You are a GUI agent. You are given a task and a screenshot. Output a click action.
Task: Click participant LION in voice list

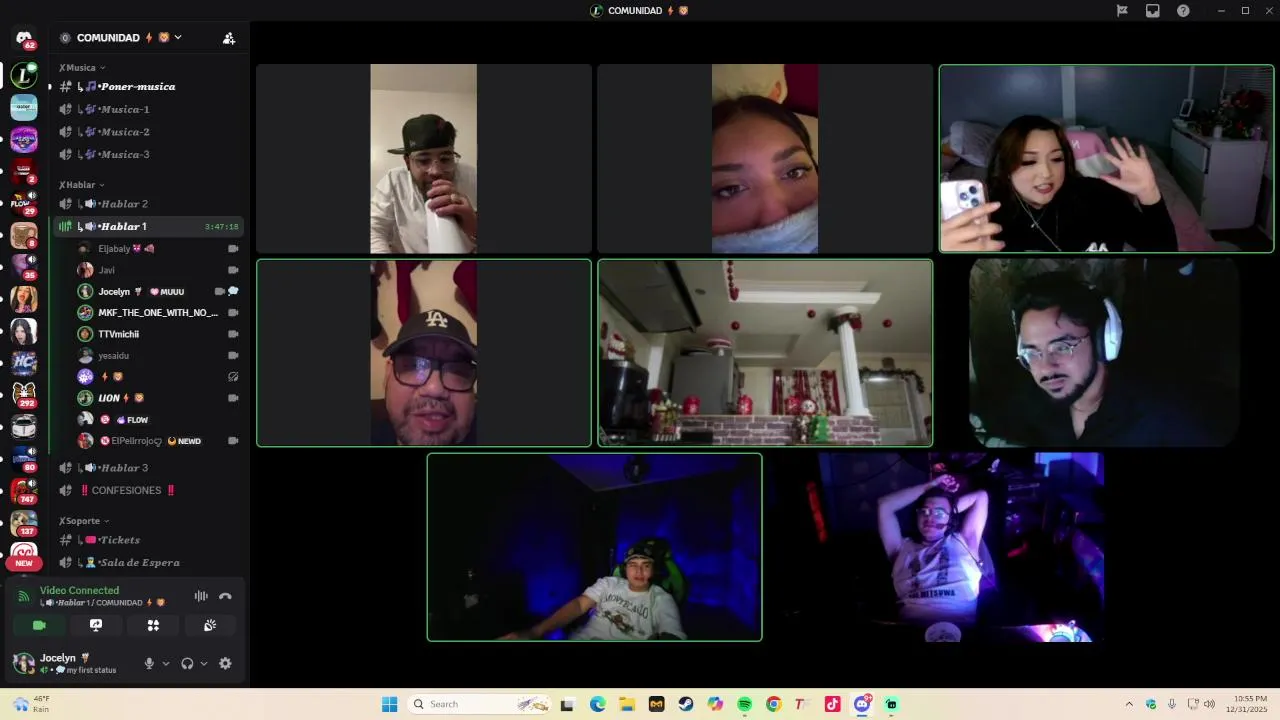(x=158, y=398)
